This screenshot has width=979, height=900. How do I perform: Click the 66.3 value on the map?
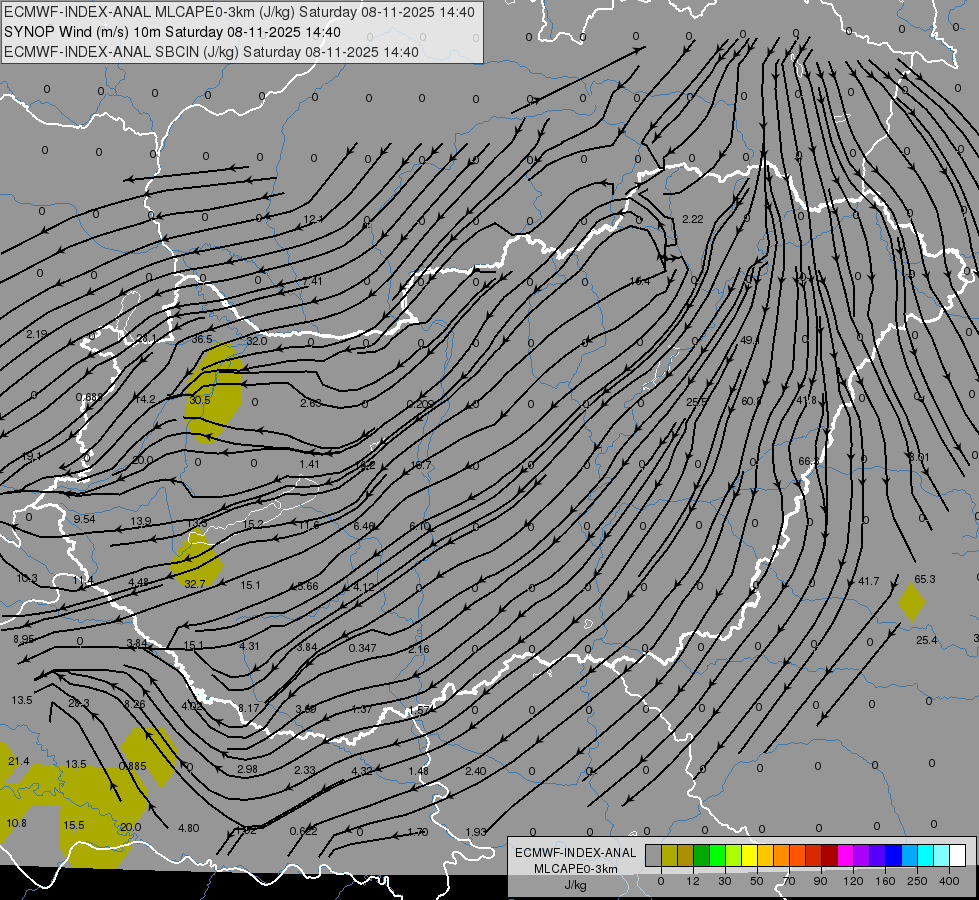click(808, 461)
